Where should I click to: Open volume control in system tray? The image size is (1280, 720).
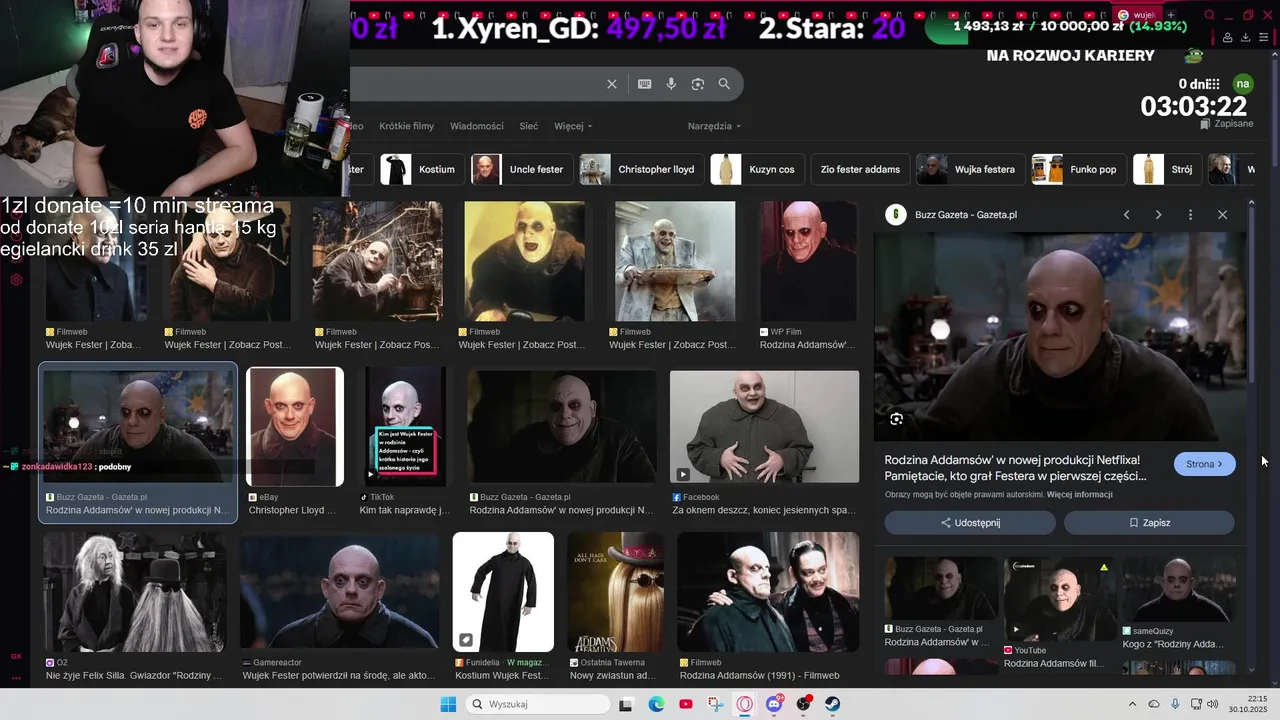coord(1212,704)
